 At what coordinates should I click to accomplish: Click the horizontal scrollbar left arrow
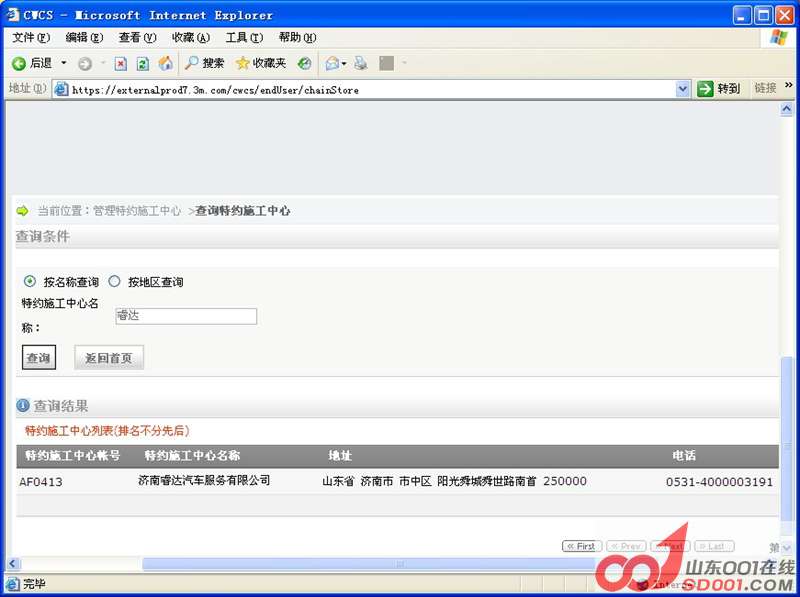coord(13,564)
